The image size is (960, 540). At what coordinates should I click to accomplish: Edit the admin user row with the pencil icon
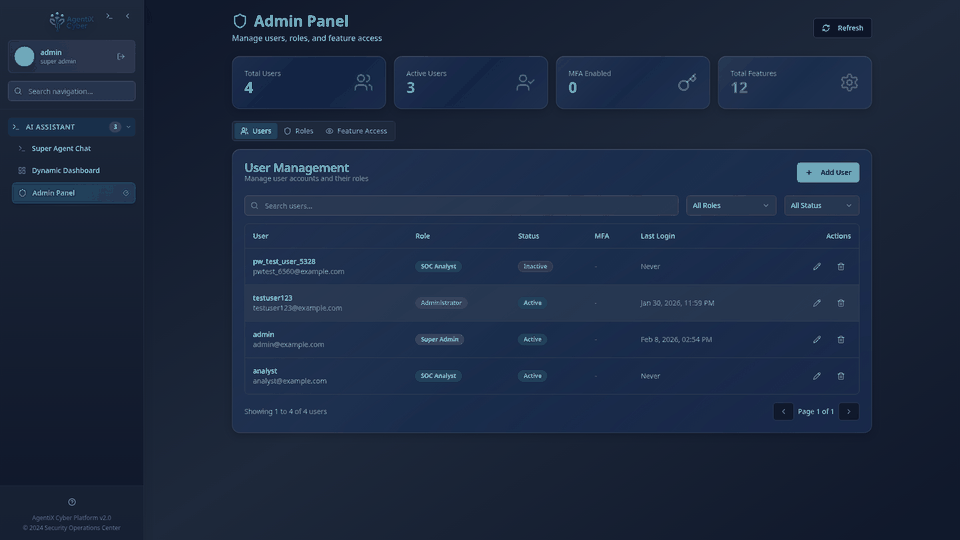pos(817,339)
